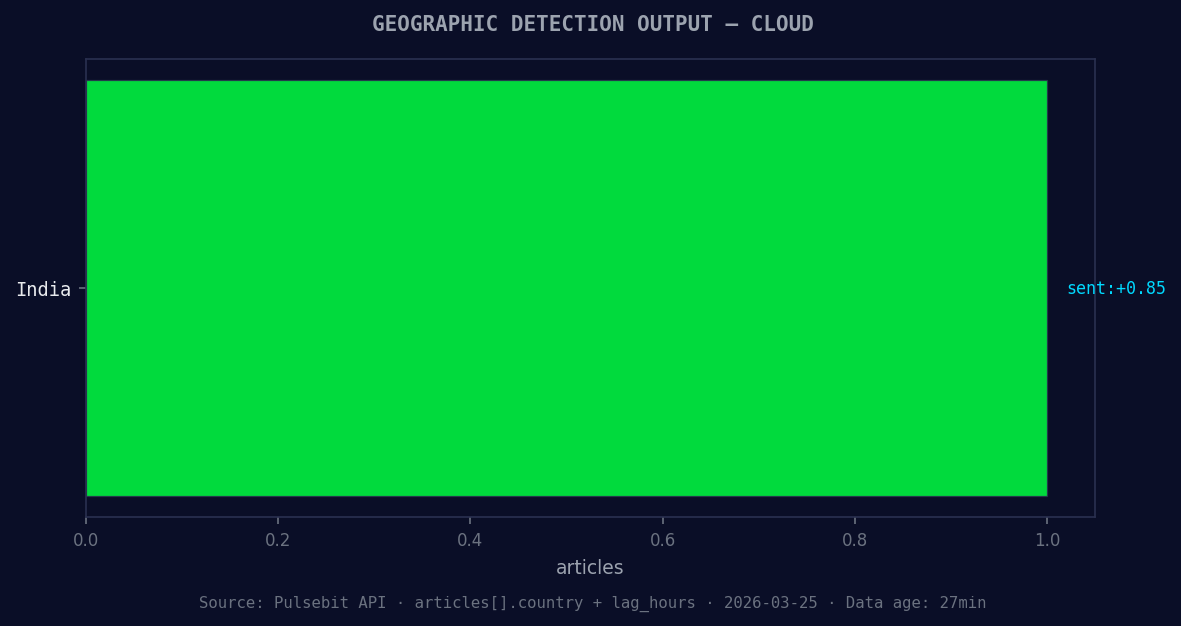Click the CLOUD portion of the title
The image size is (1181, 626).
pyautogui.click(x=782, y=23)
